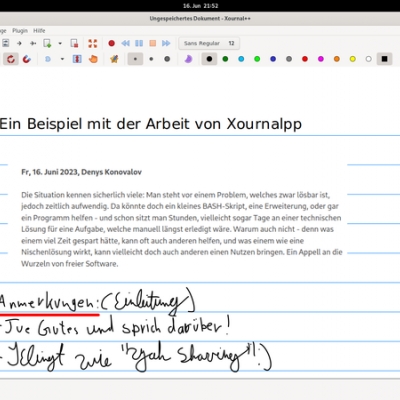Screen dimensions: 400x400
Task: Pick the yellow color swatch
Action: (x=353, y=59)
